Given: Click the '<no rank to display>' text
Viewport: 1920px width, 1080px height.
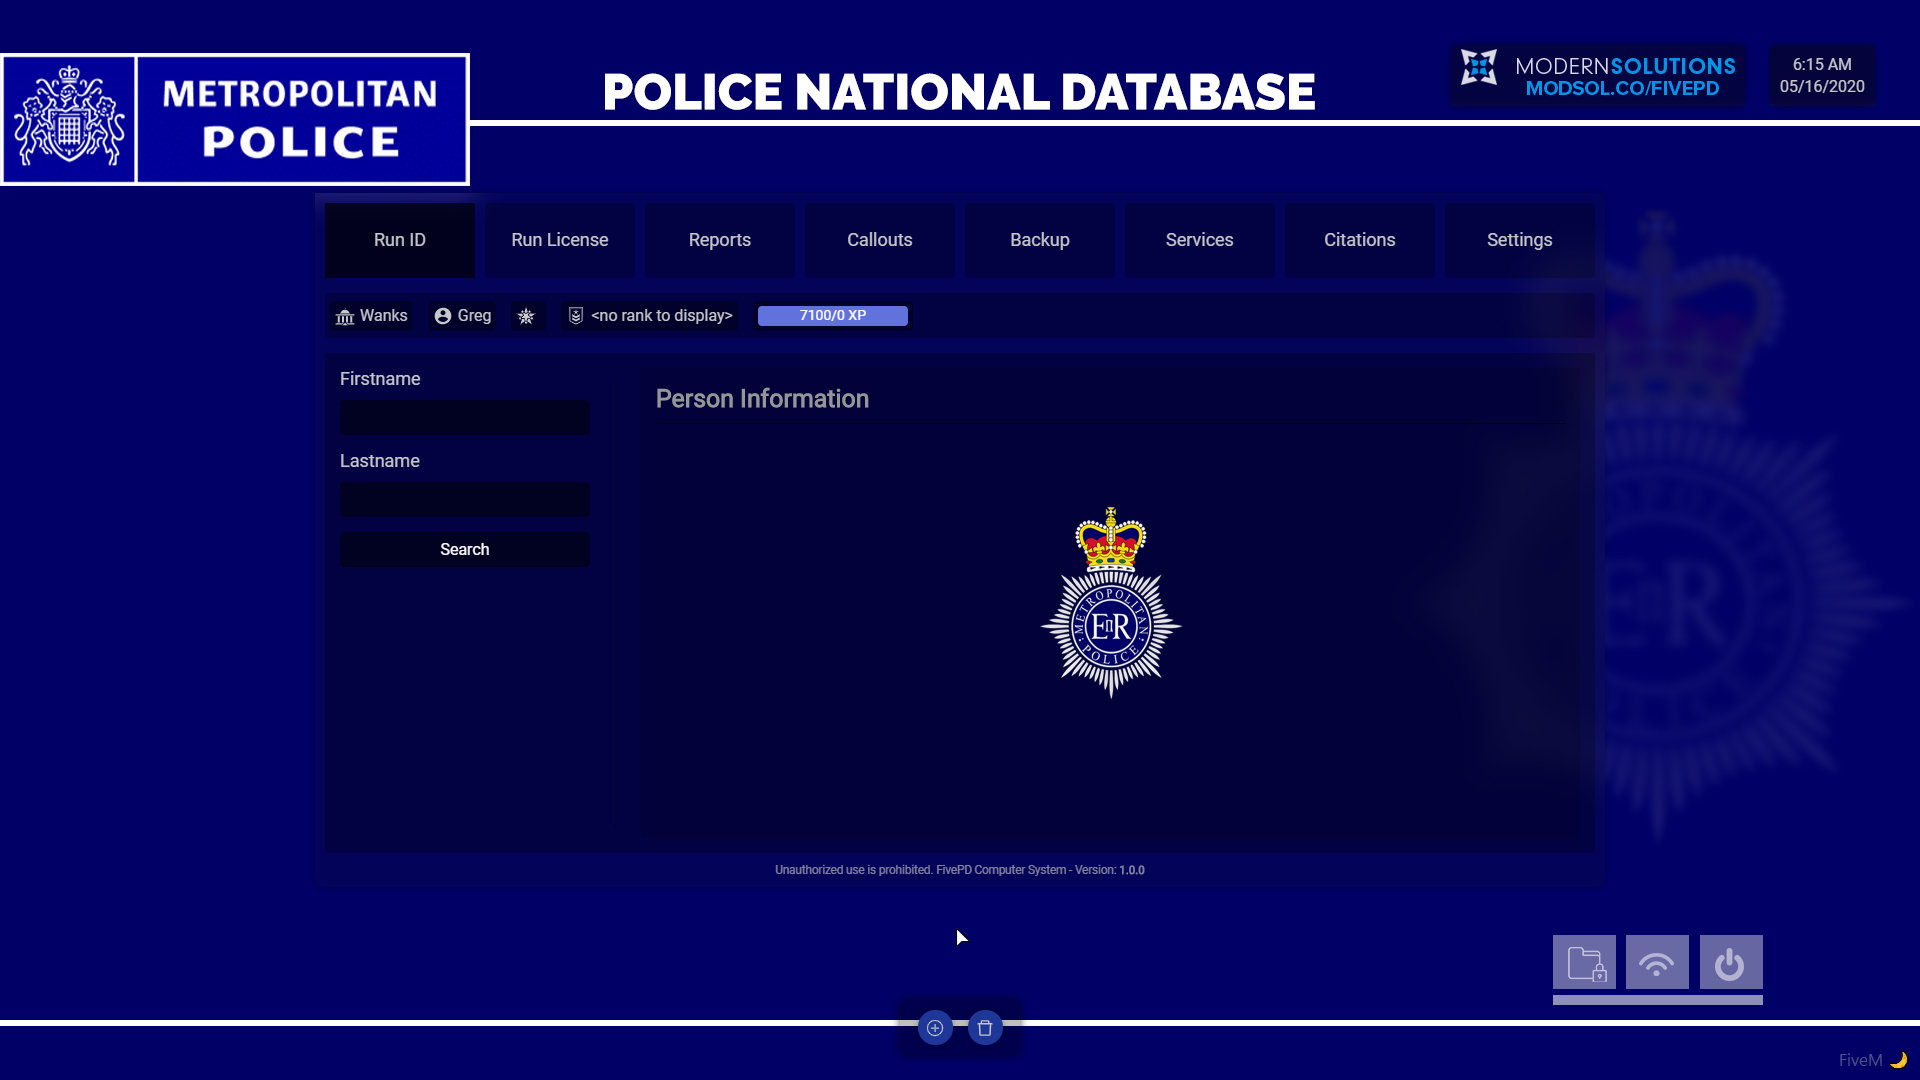Looking at the screenshot, I should point(662,316).
